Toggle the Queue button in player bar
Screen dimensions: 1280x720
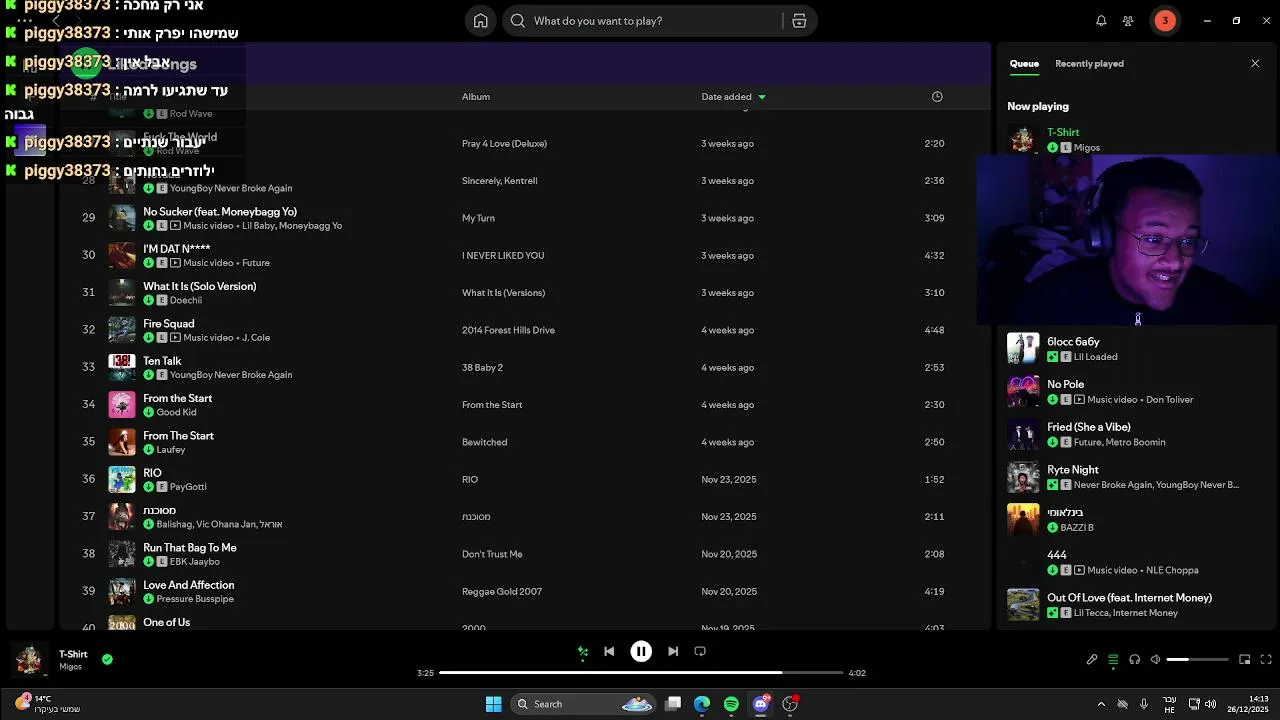[x=1113, y=660]
